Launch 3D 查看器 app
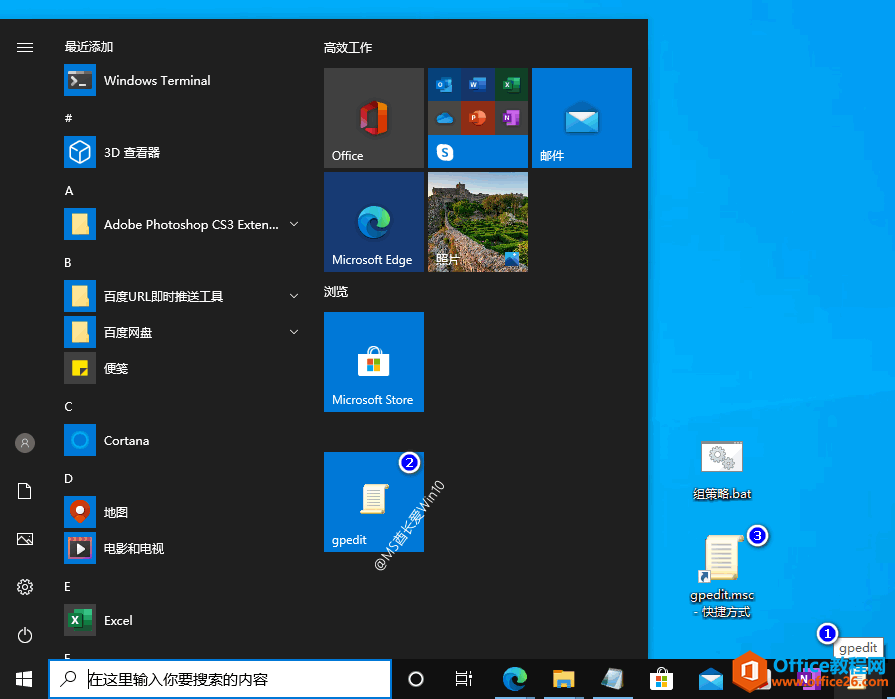Image resolution: width=895 pixels, height=699 pixels. tap(131, 153)
